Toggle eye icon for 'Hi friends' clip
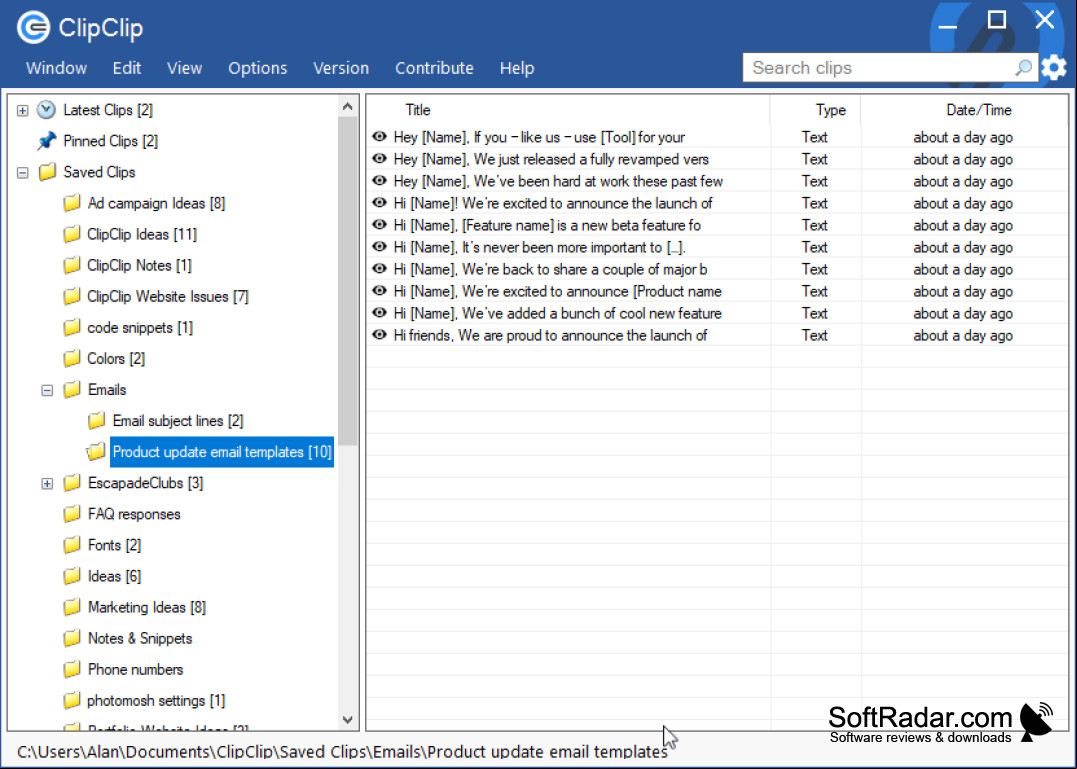The height and width of the screenshot is (769, 1077). [379, 335]
